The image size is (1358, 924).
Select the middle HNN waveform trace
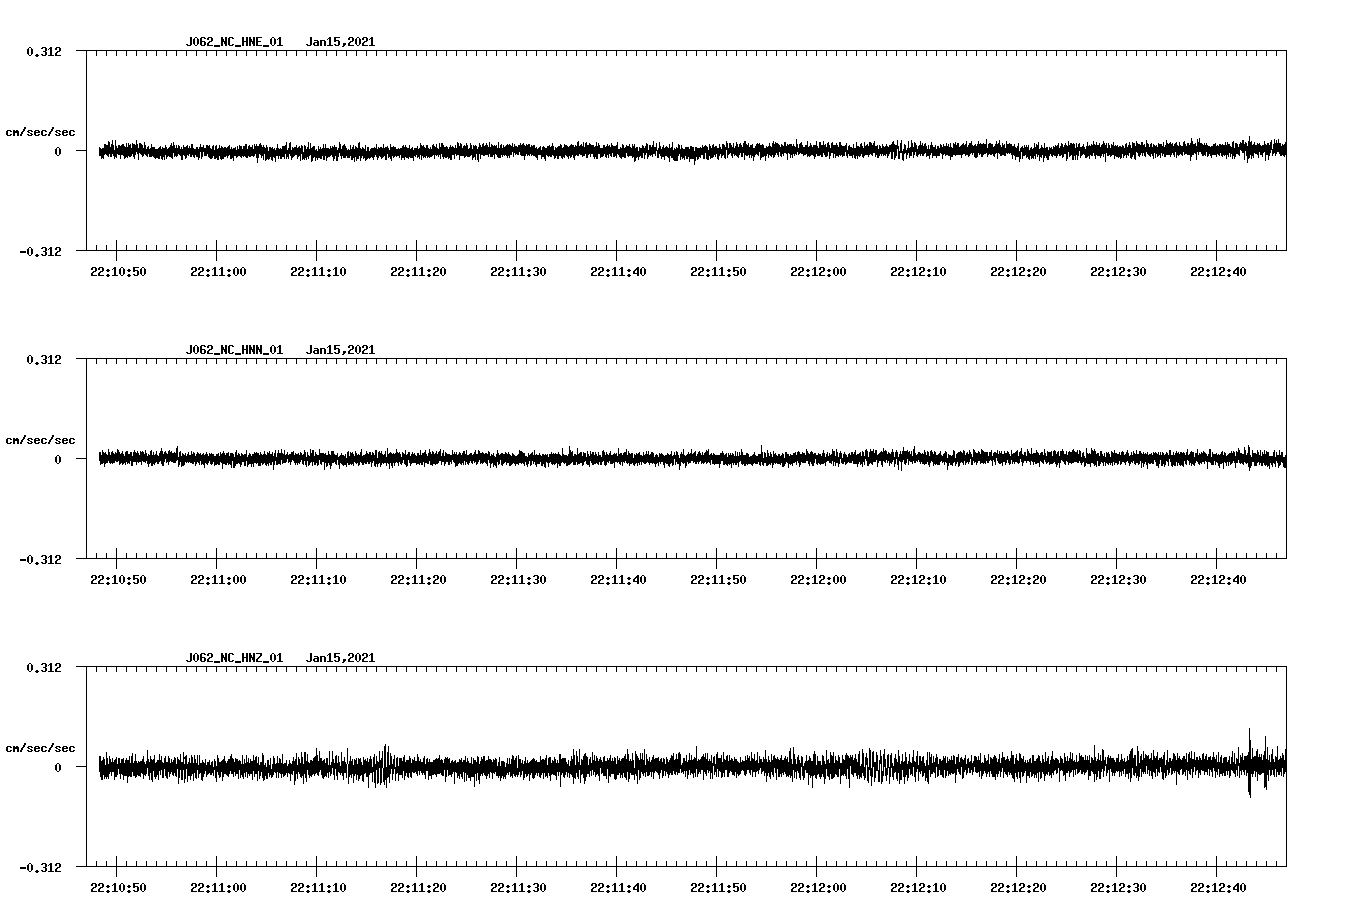(x=650, y=460)
